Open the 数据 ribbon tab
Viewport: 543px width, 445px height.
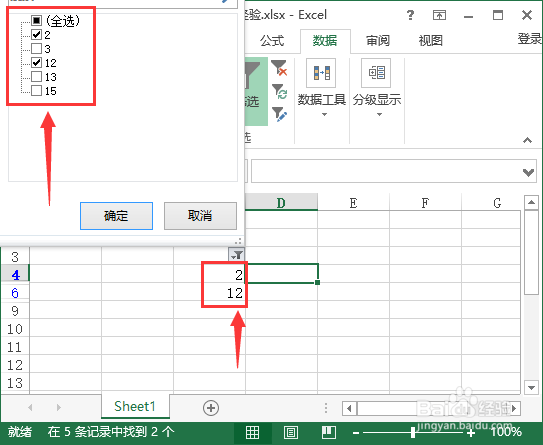(x=325, y=41)
